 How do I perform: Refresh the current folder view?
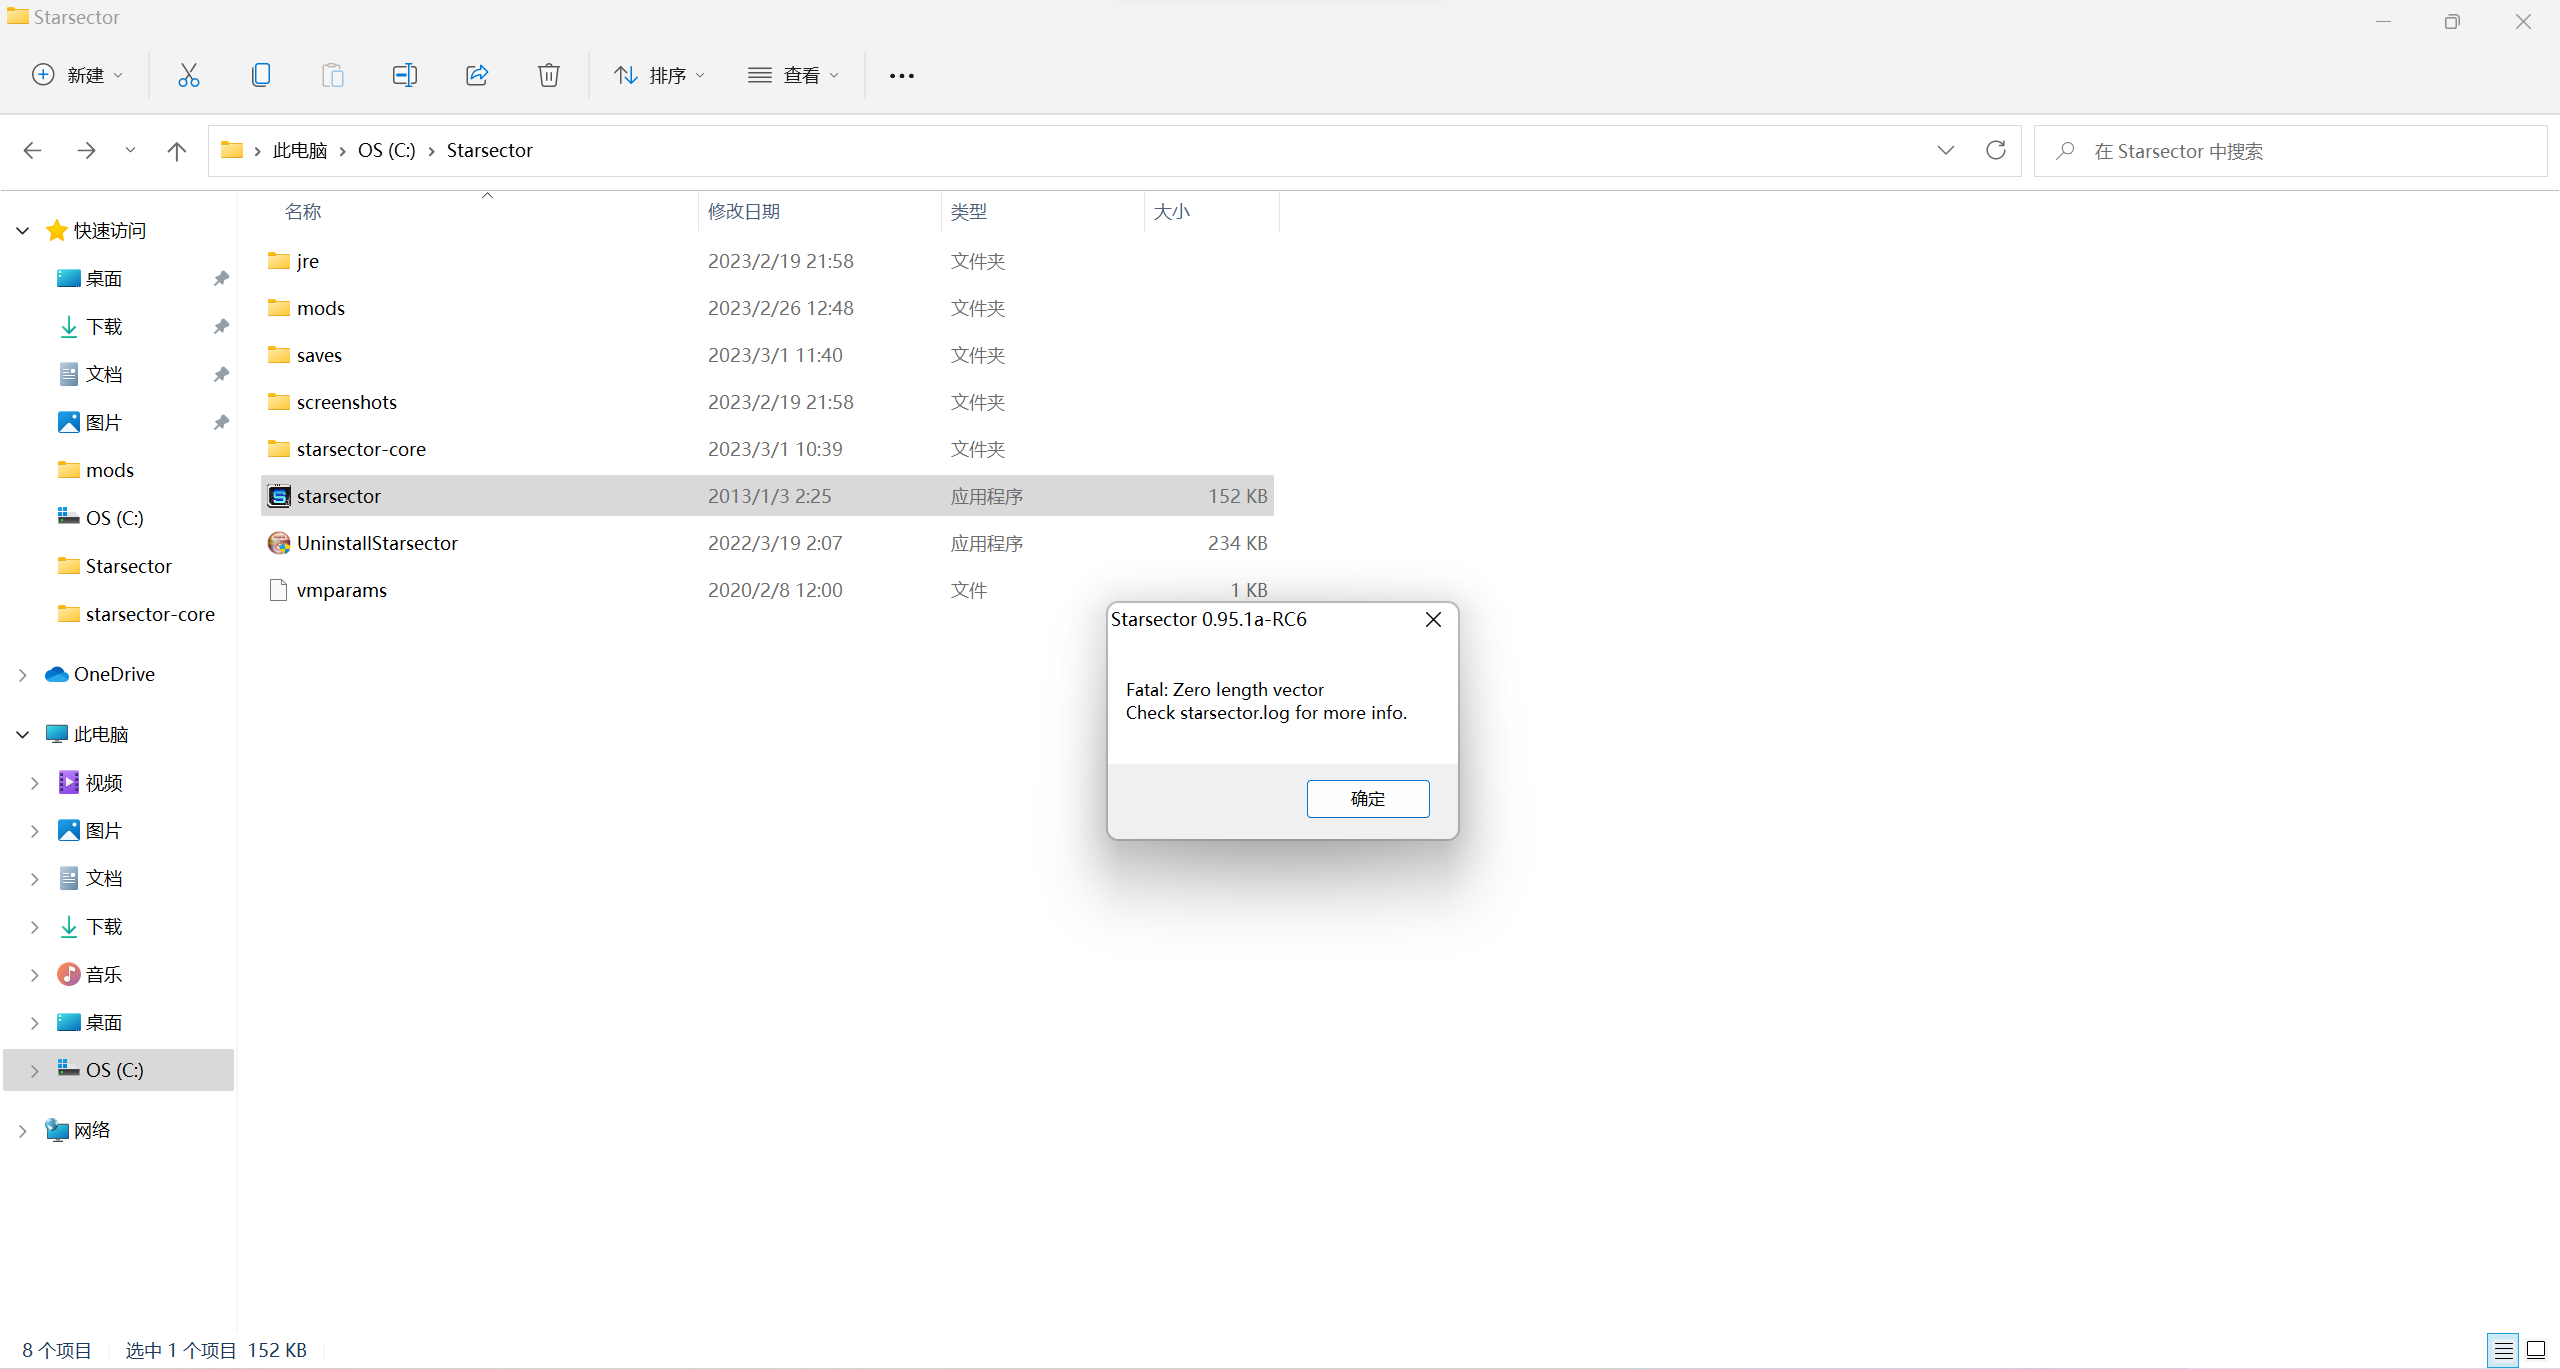pyautogui.click(x=1995, y=150)
